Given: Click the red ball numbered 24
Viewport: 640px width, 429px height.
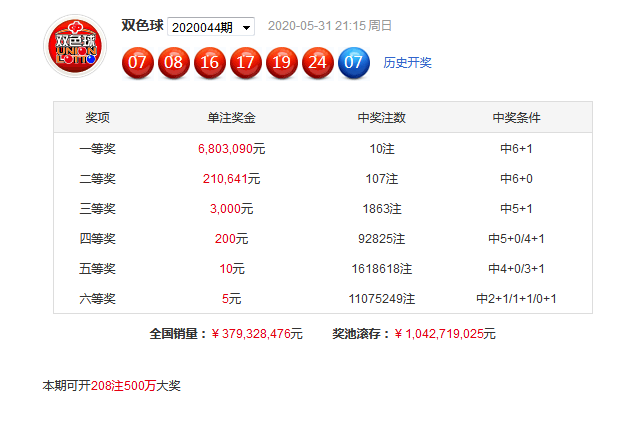Looking at the screenshot, I should [318, 62].
